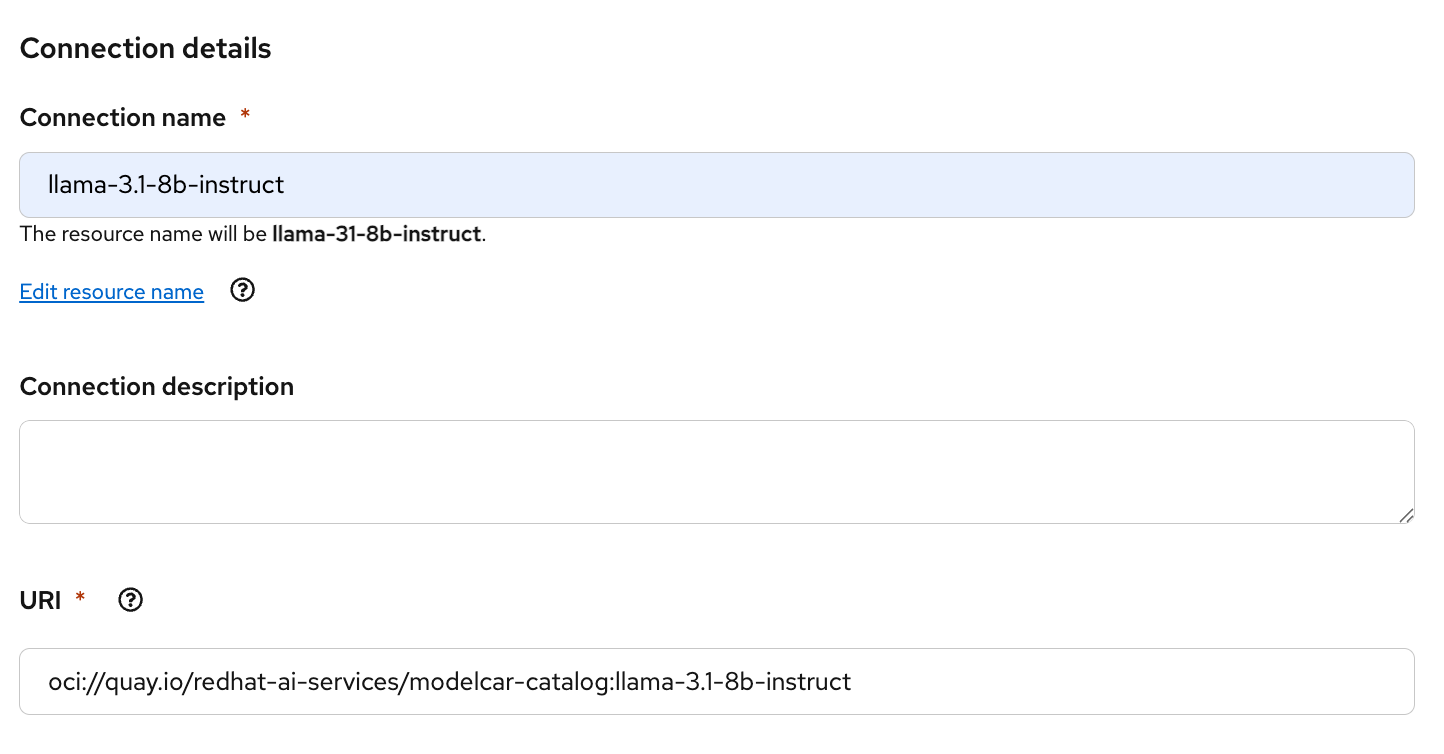Place cursor on "oci://" in URI field
The height and width of the screenshot is (754, 1444).
click(70, 682)
